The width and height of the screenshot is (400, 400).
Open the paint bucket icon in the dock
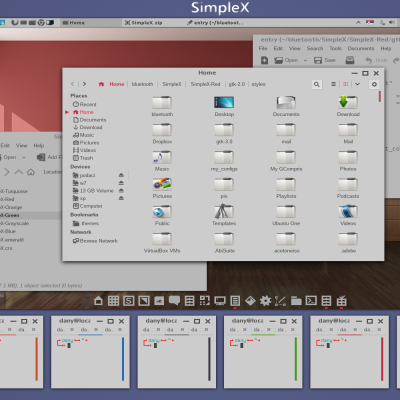250,301
